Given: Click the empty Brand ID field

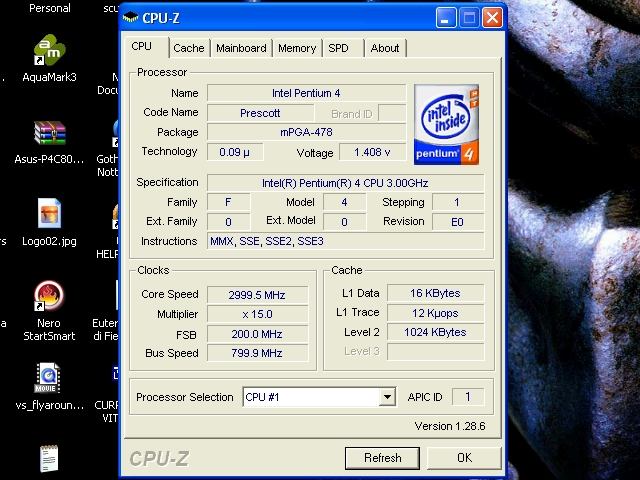Looking at the screenshot, I should coord(392,113).
